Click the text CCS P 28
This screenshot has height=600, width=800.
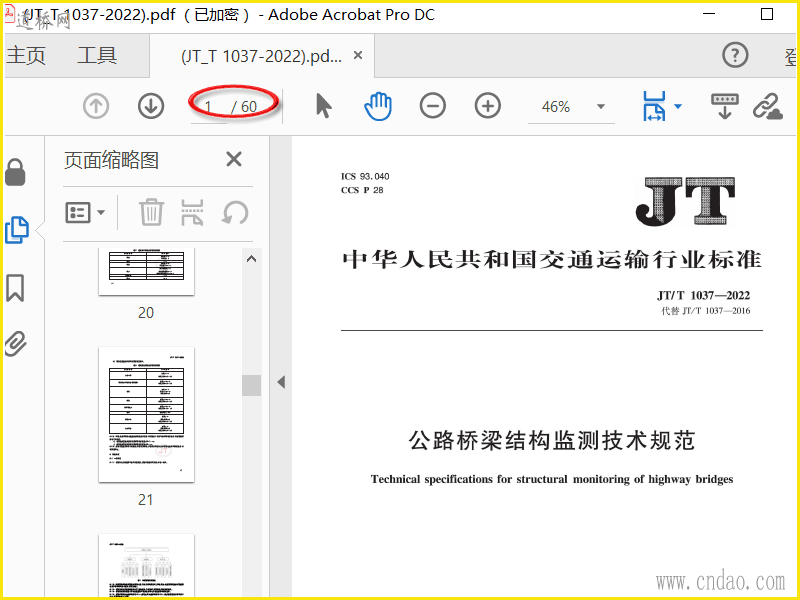362,190
